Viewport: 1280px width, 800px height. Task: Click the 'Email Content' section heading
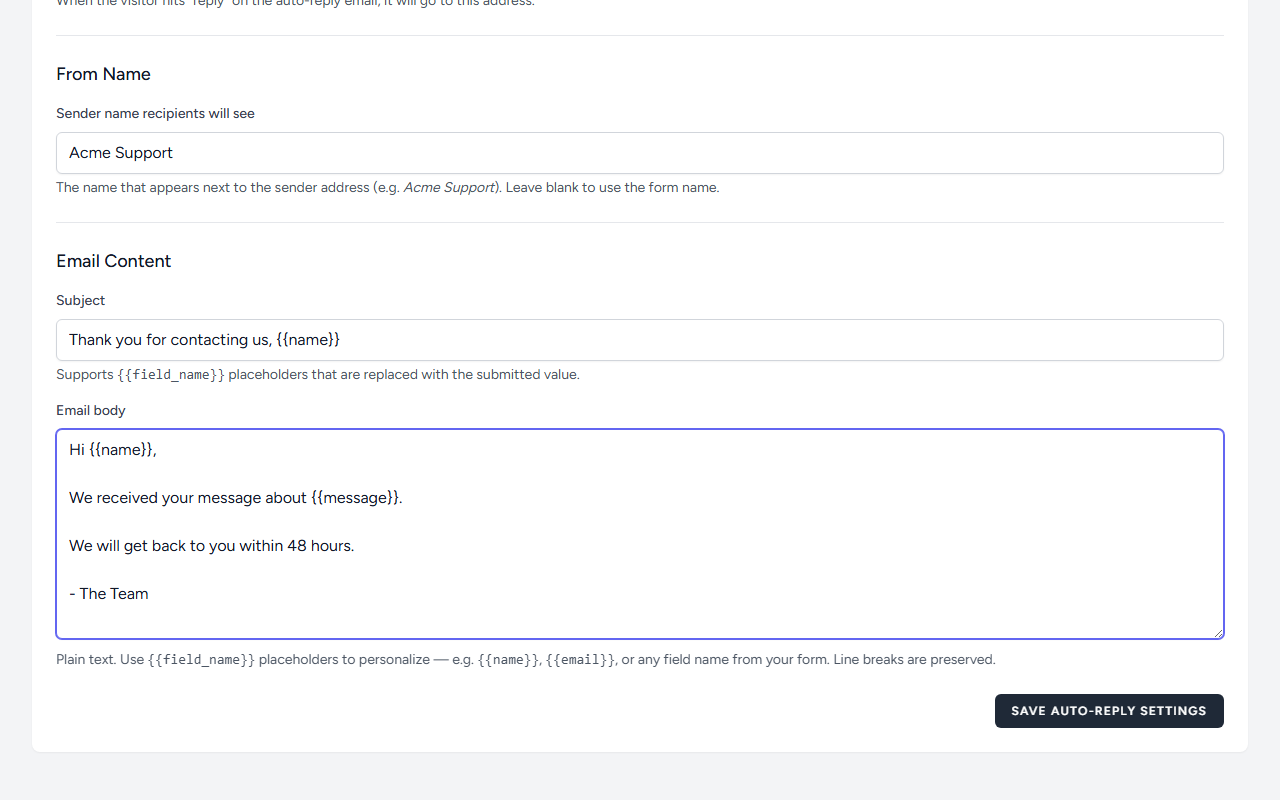click(x=114, y=261)
